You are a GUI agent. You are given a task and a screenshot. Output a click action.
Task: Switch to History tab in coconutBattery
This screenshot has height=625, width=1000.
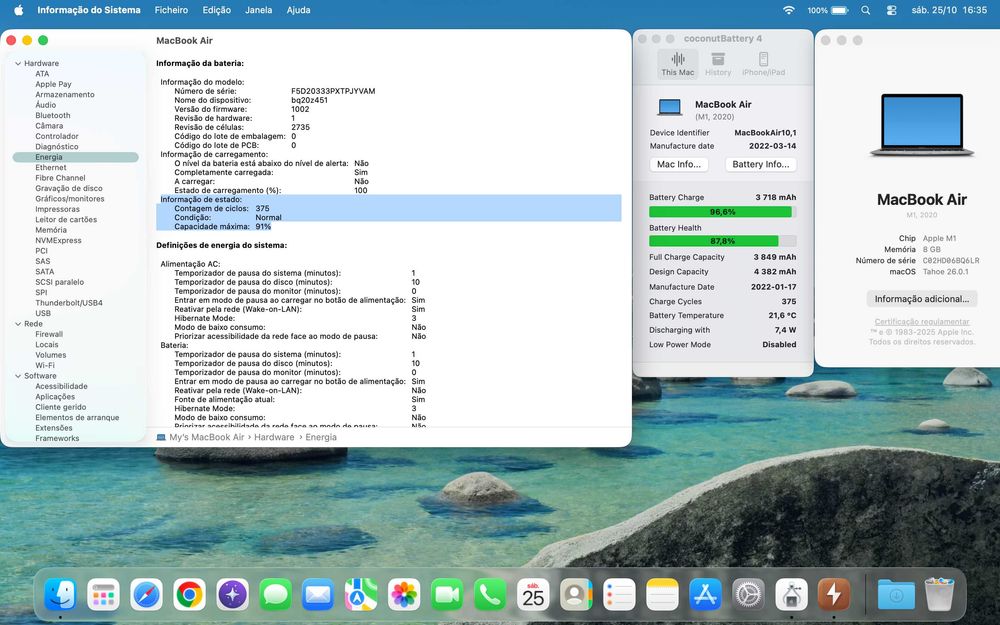(x=718, y=64)
